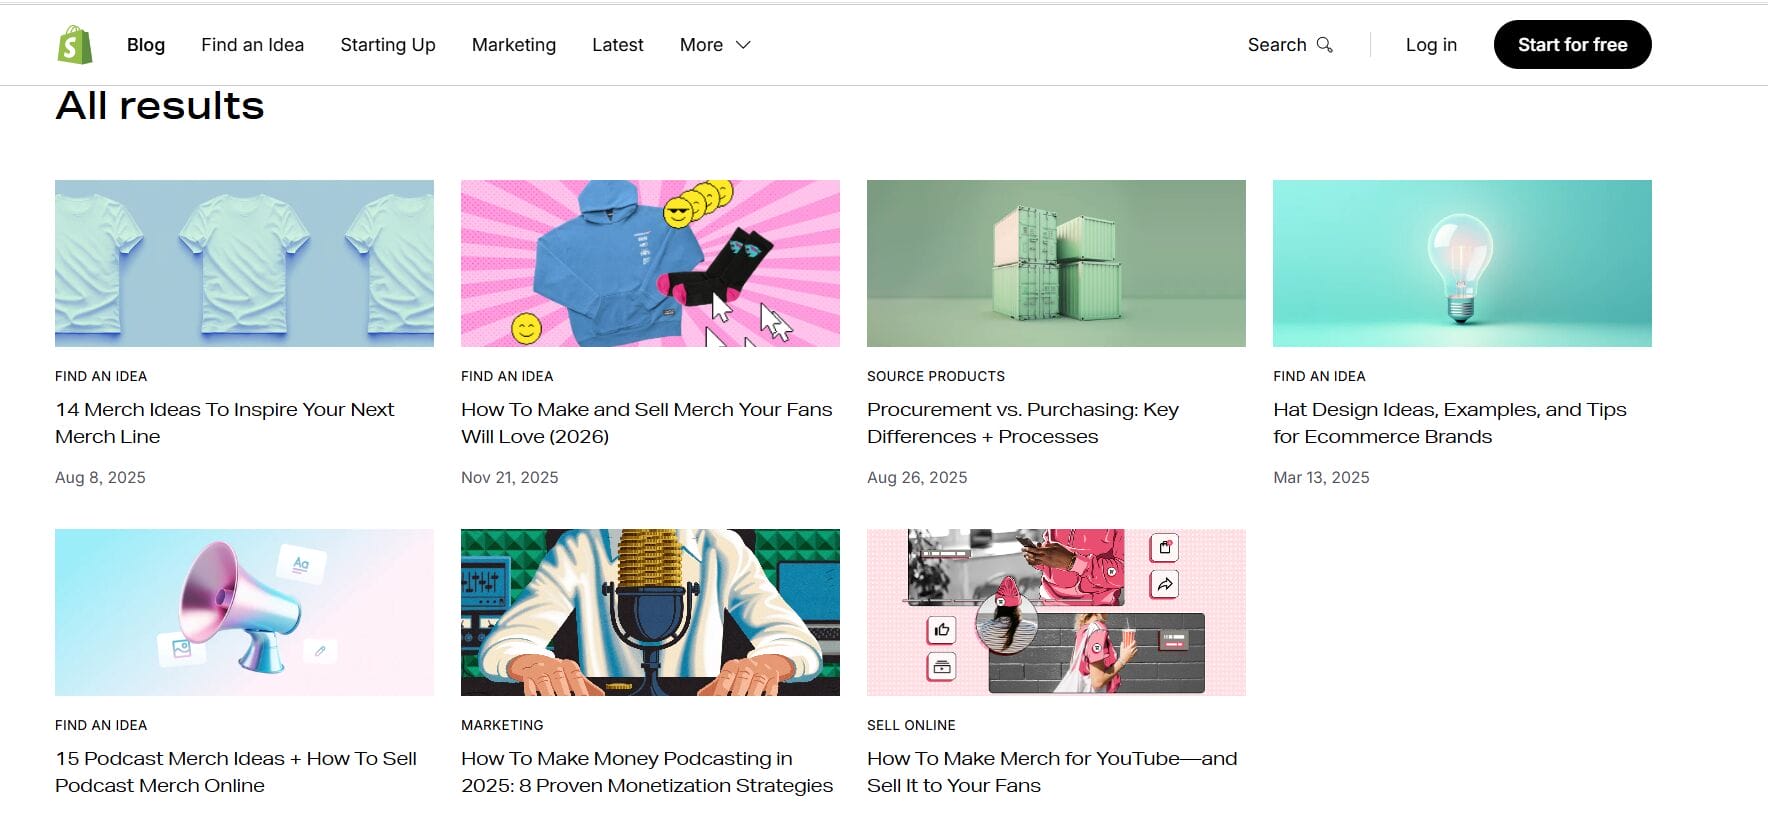Click the Log in link
This screenshot has width=1768, height=816.
[x=1430, y=45]
